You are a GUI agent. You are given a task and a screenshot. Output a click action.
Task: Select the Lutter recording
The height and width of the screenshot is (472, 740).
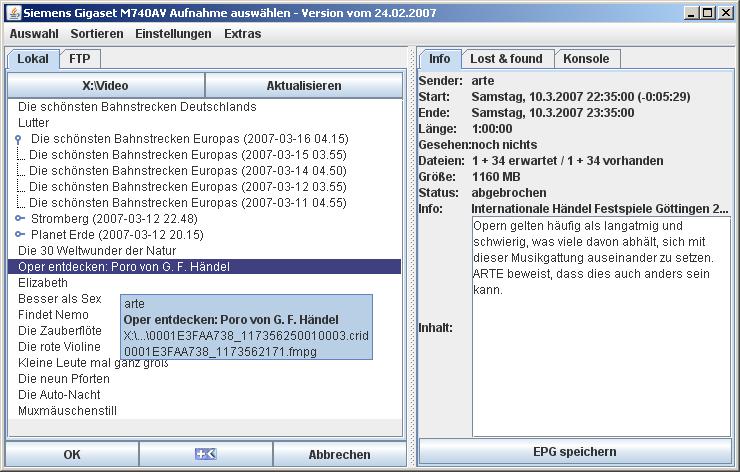[34, 123]
